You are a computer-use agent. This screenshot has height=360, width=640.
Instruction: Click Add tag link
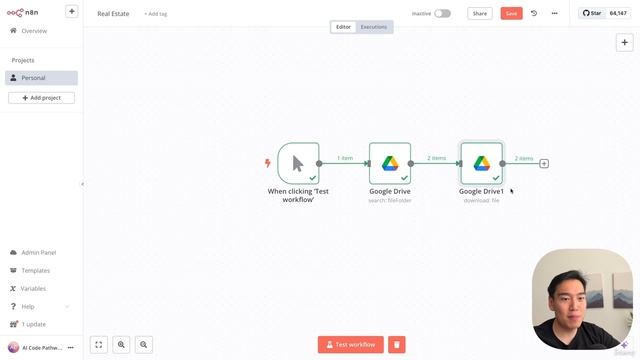pyautogui.click(x=156, y=14)
